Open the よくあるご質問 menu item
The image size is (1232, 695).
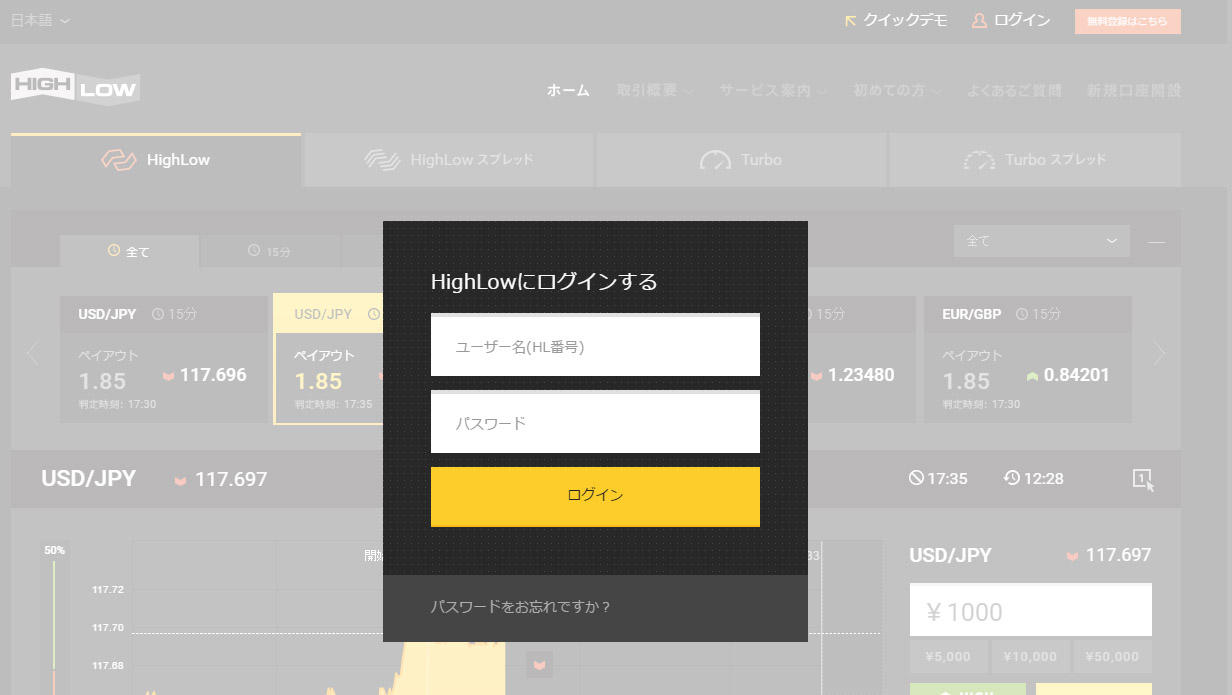click(x=1014, y=90)
